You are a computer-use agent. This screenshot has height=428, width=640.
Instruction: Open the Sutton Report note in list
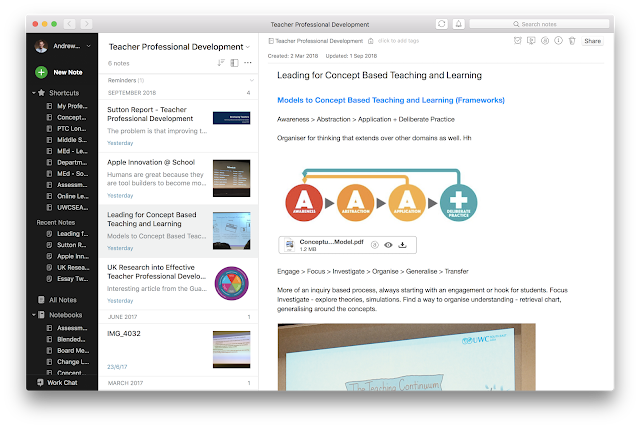coord(178,126)
